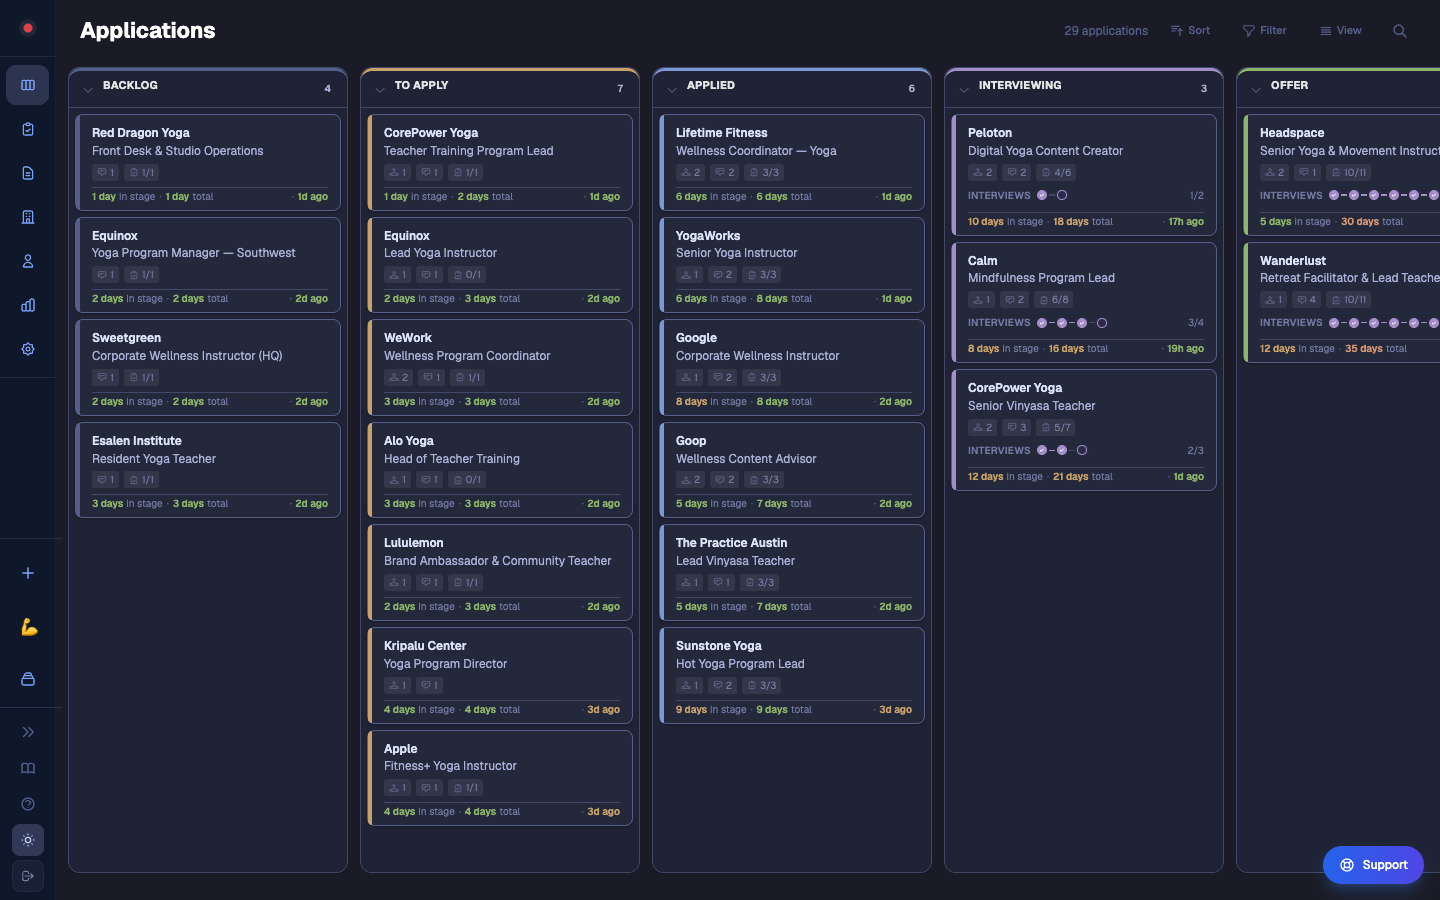This screenshot has height=900, width=1440.
Task: Click the Applied column header title
Action: 710,85
